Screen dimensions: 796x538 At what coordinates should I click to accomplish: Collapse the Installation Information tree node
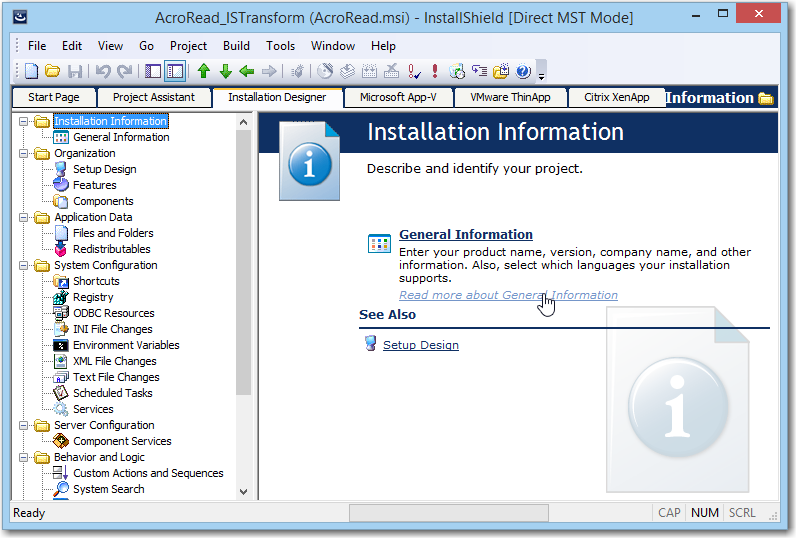point(24,121)
